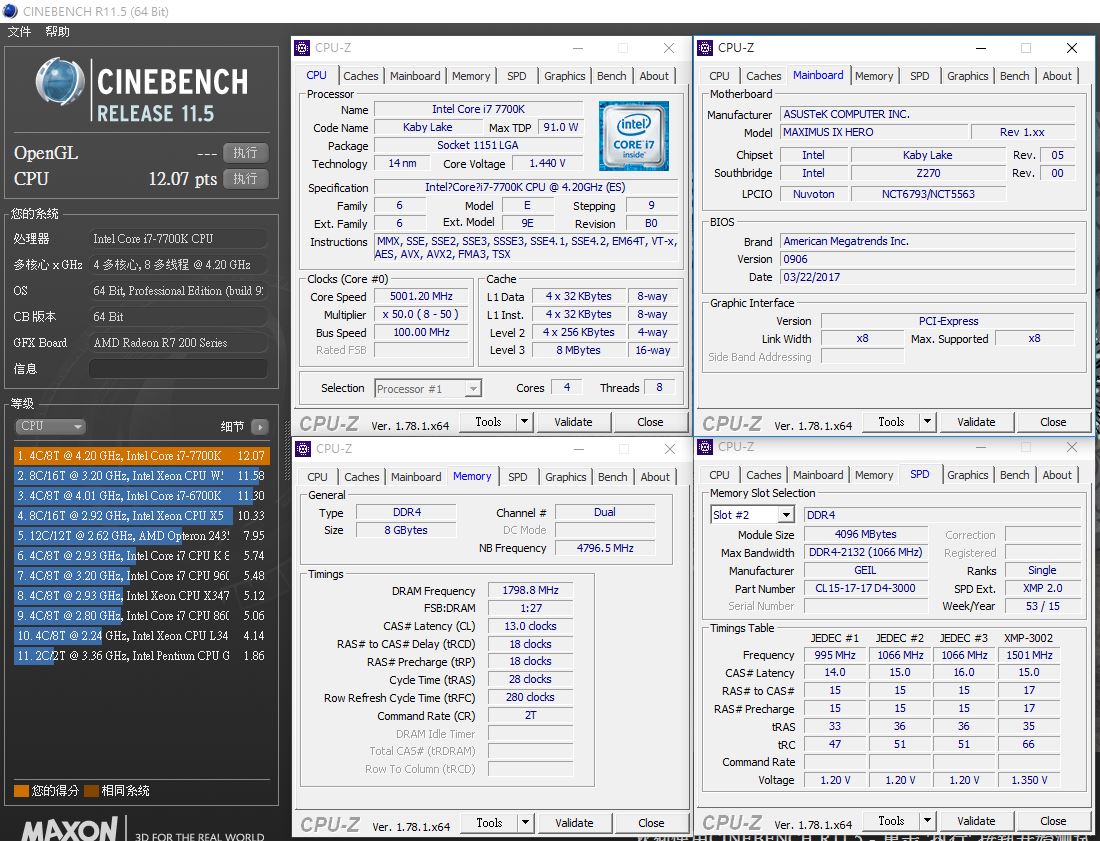This screenshot has width=1100, height=841.
Task: Switch to Caches tab in top-left CPU-Z window
Action: coord(361,76)
